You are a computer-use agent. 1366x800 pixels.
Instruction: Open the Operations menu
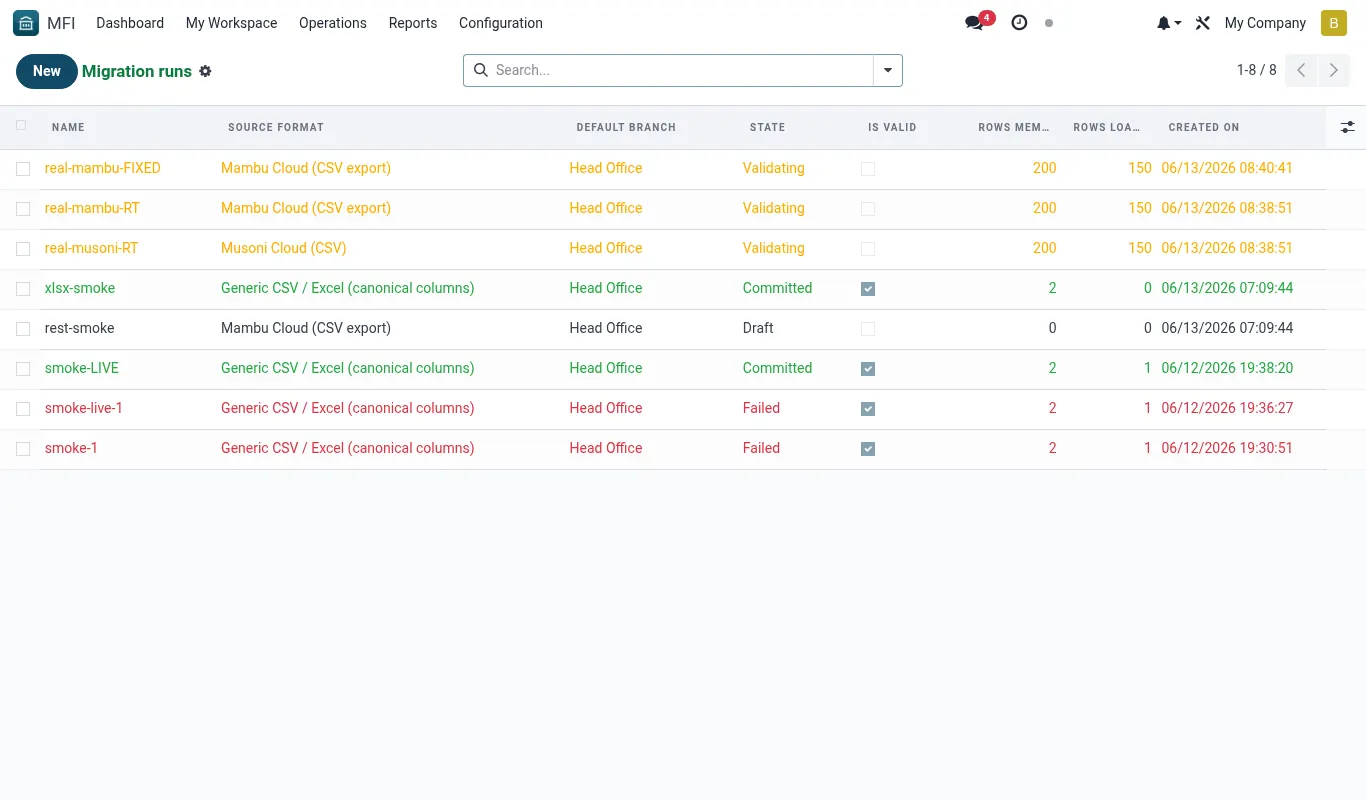click(x=333, y=23)
